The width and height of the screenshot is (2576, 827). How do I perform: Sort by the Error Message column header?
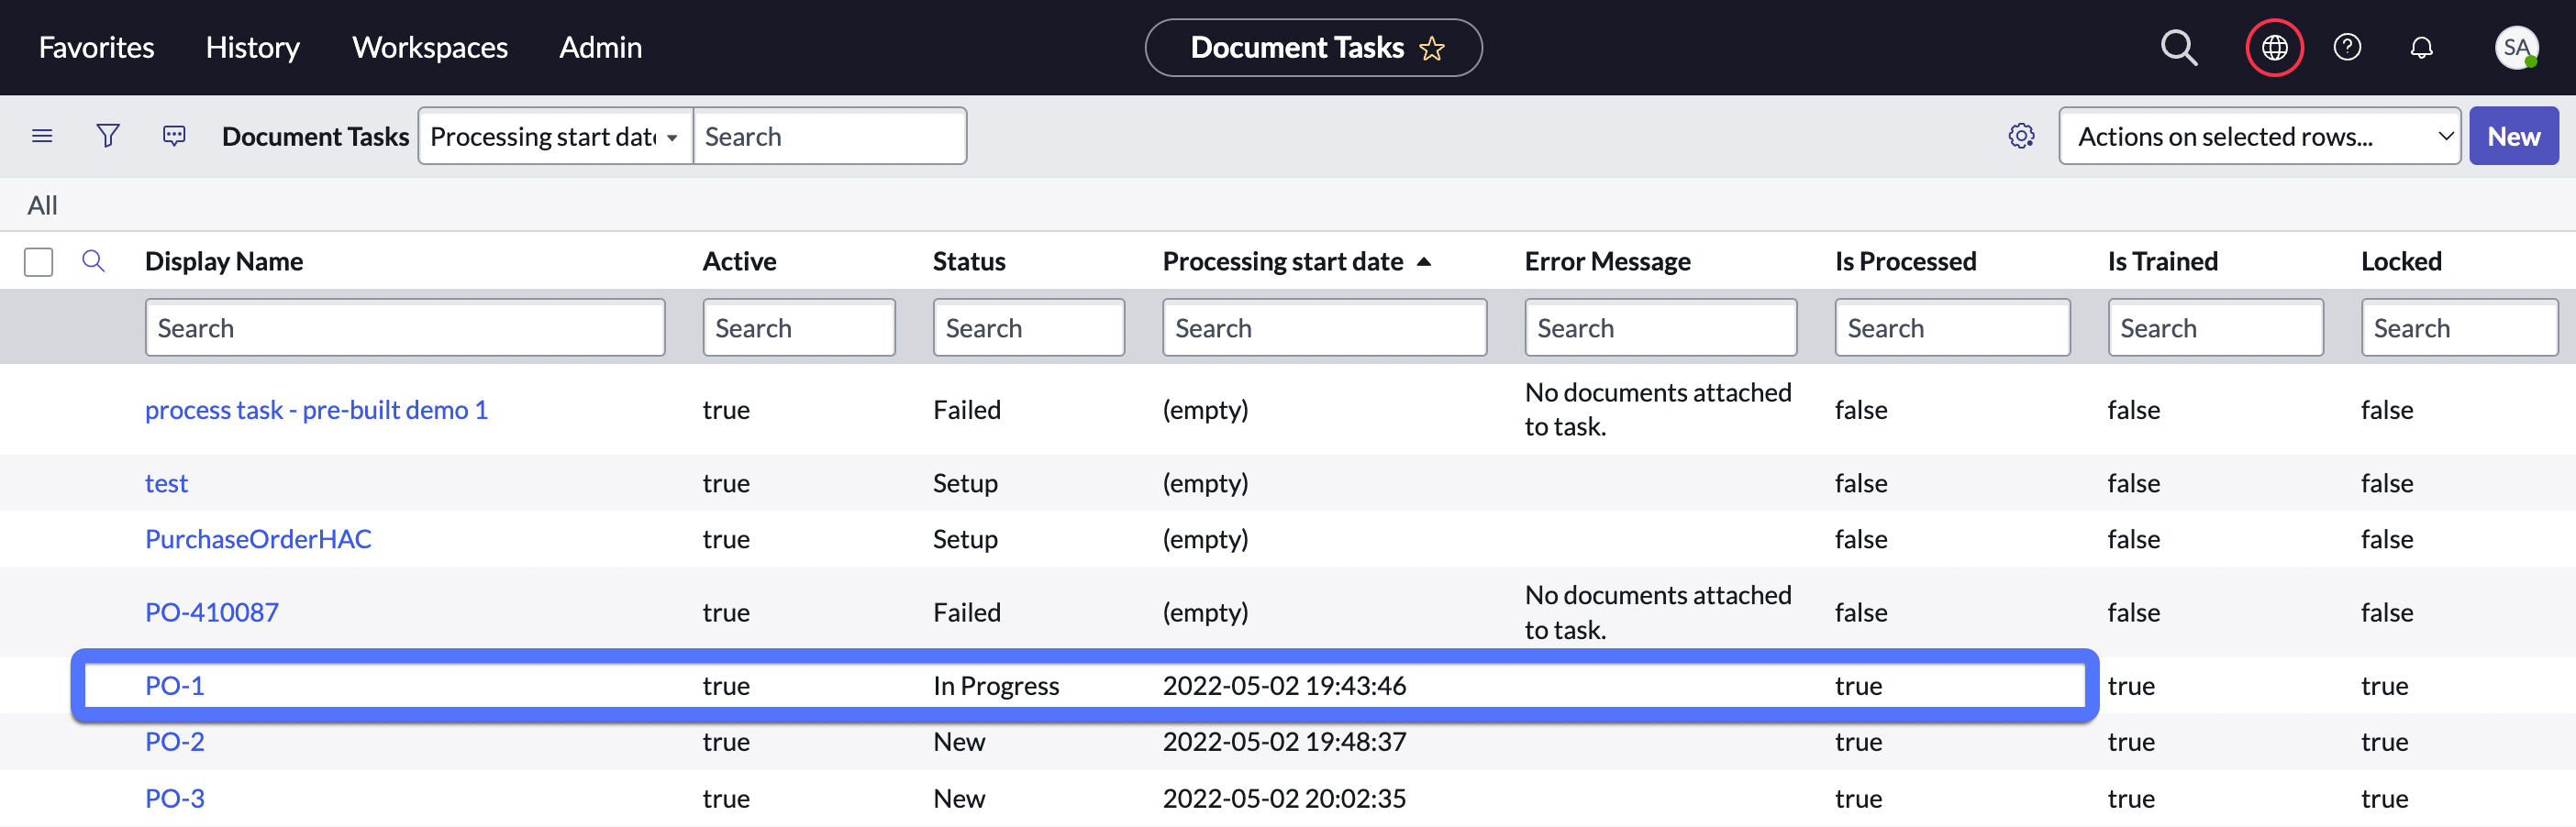1607,261
